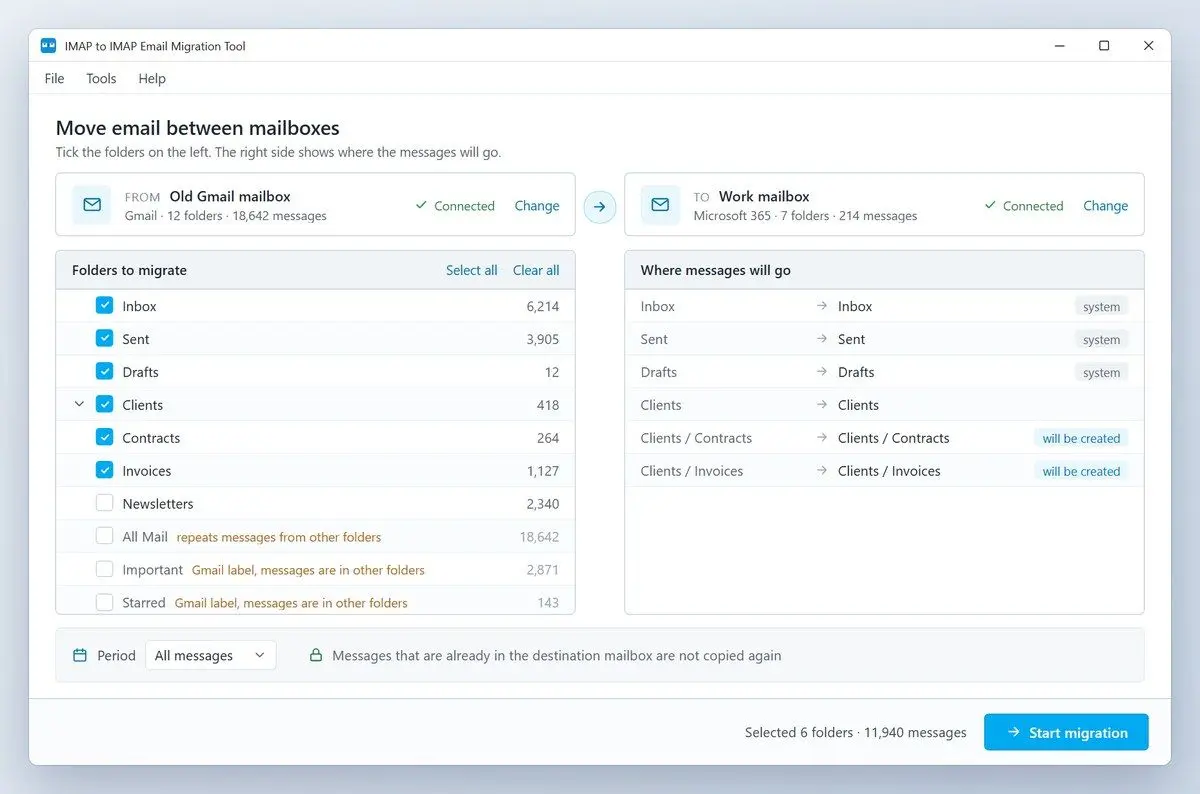Untick the Contracts subfolder checkbox
The image size is (1200, 794).
pos(104,438)
